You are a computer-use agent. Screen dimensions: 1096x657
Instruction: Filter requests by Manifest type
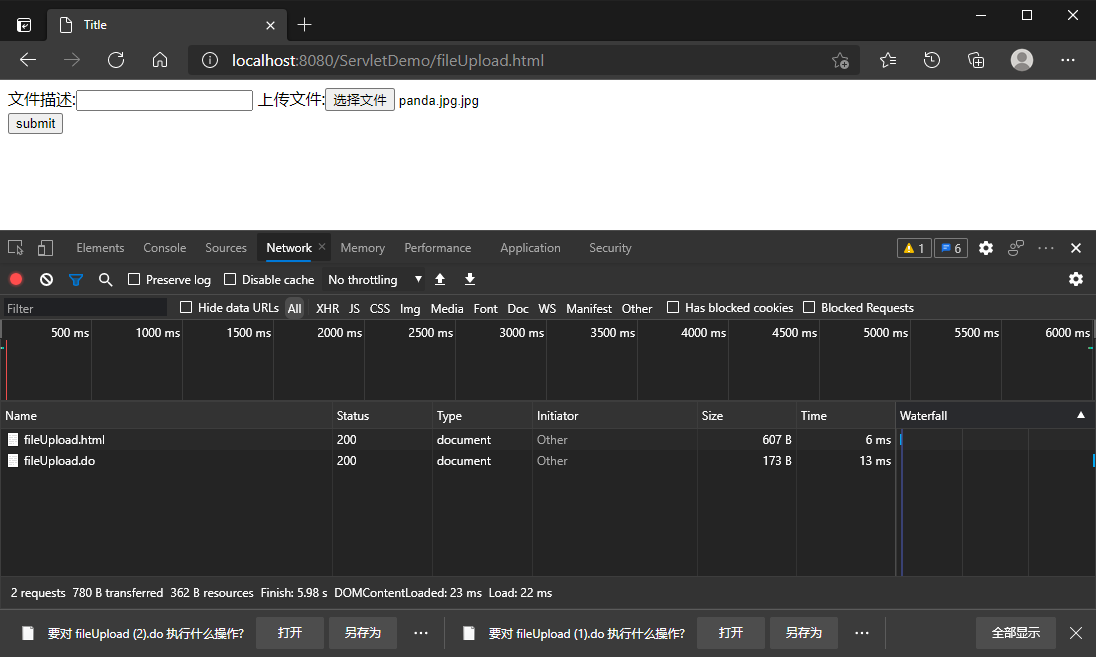(589, 308)
